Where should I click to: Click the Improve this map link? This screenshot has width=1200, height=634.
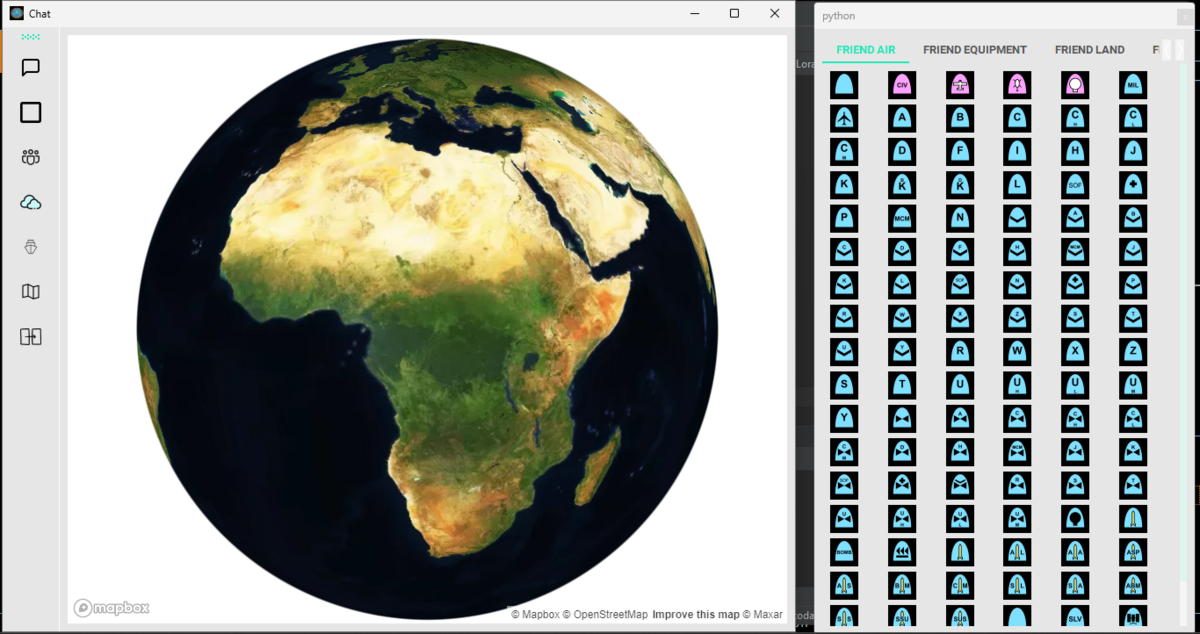[695, 614]
